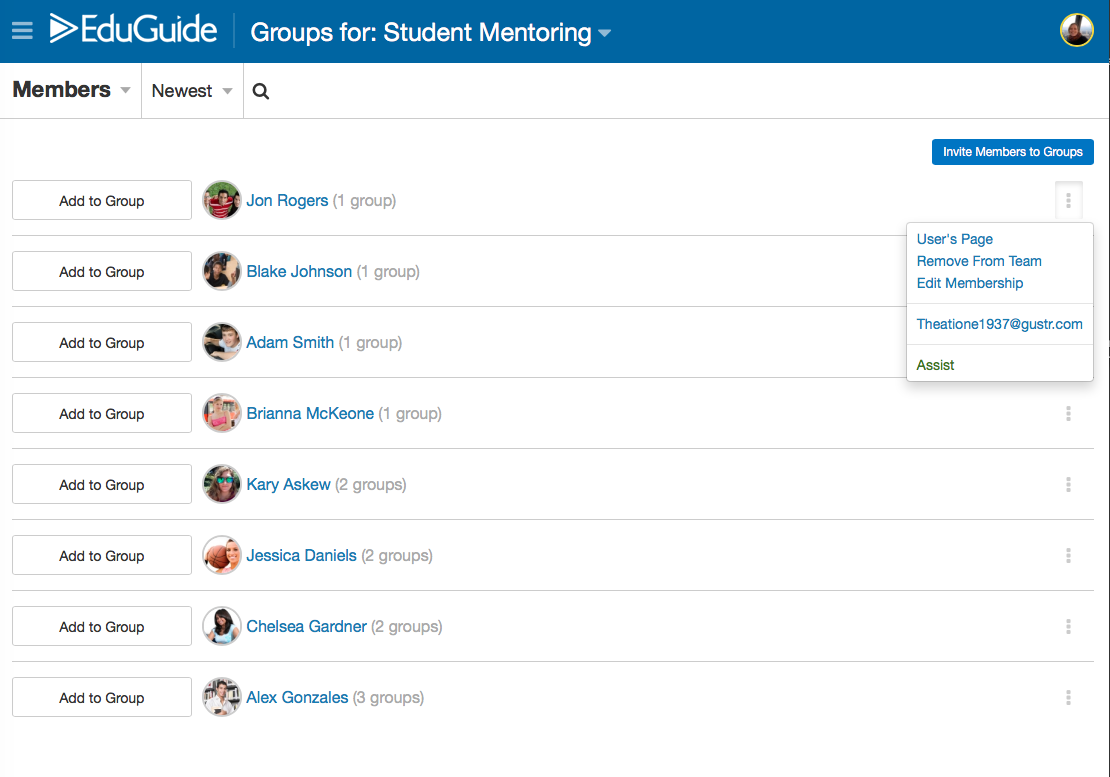Open the Members view dropdown
The image size is (1110, 777).
coord(71,90)
